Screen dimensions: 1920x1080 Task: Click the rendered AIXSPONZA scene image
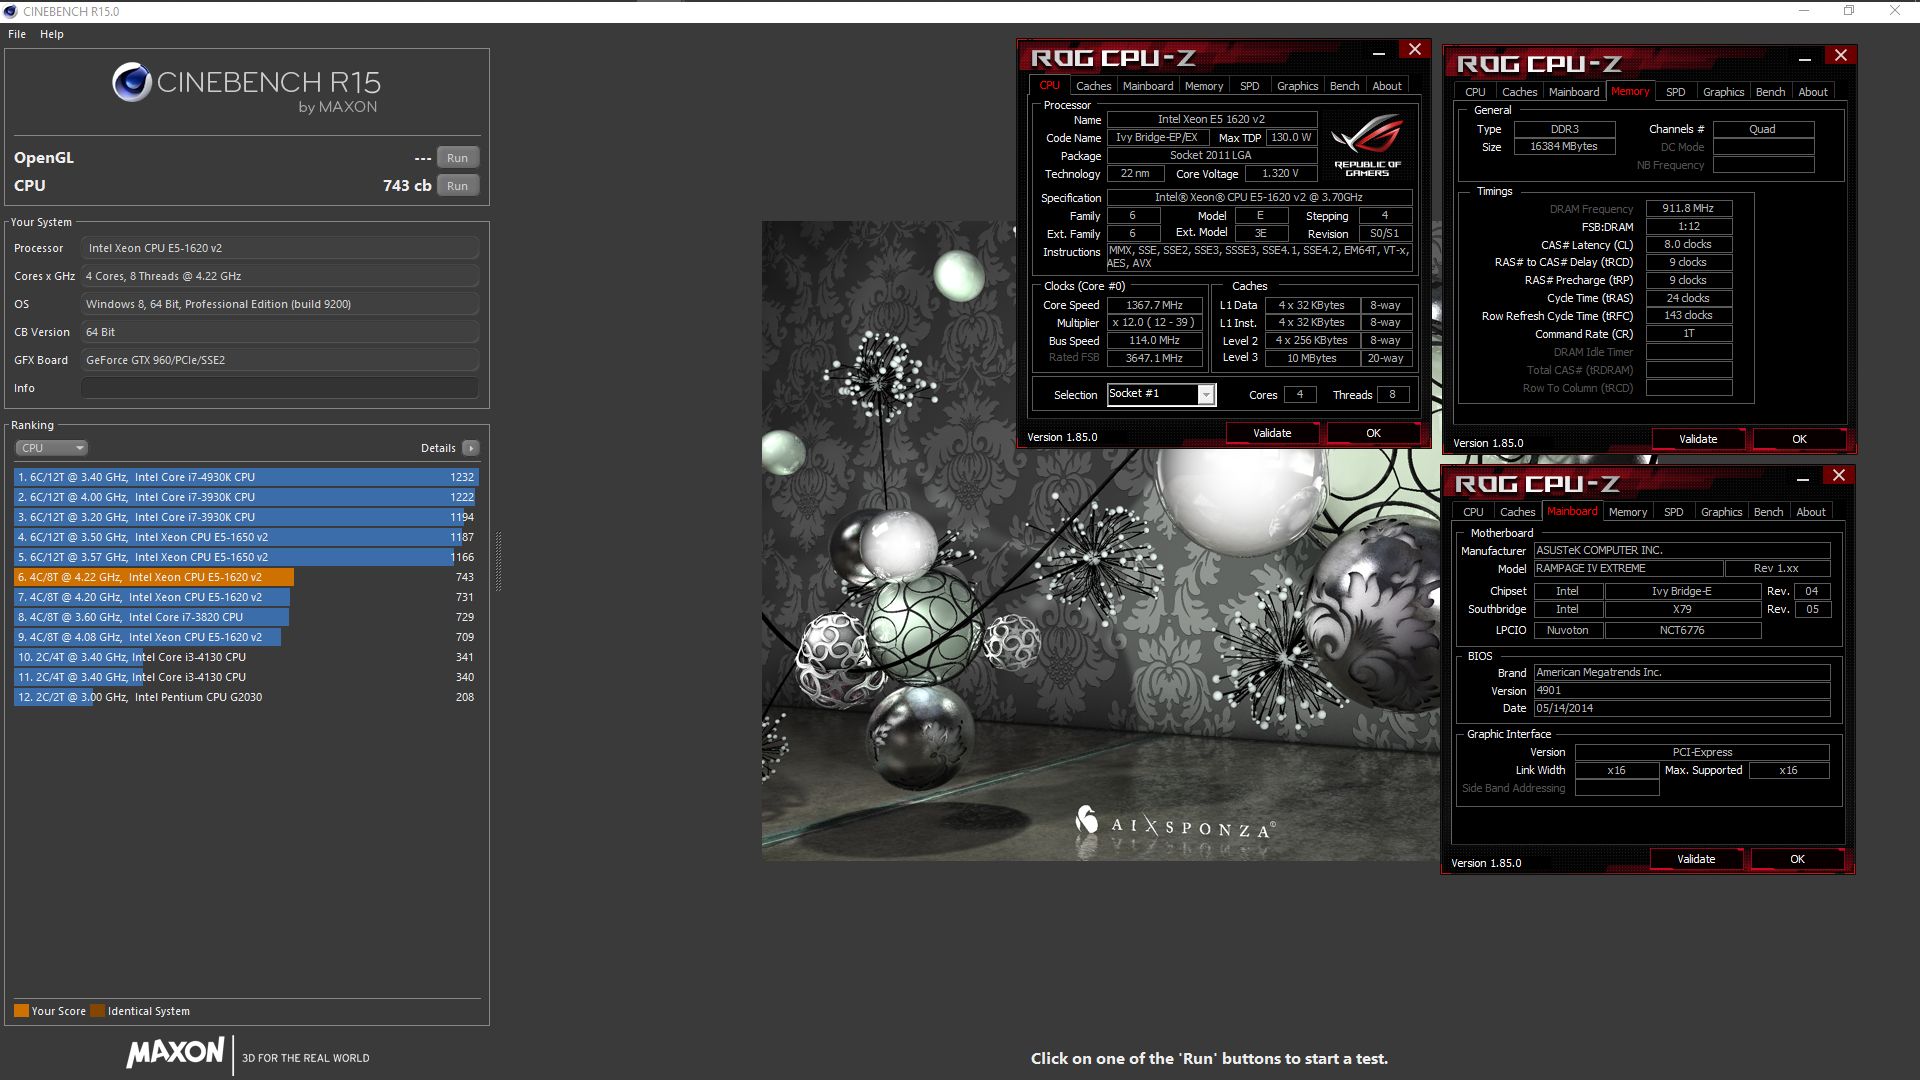pyautogui.click(x=1100, y=540)
